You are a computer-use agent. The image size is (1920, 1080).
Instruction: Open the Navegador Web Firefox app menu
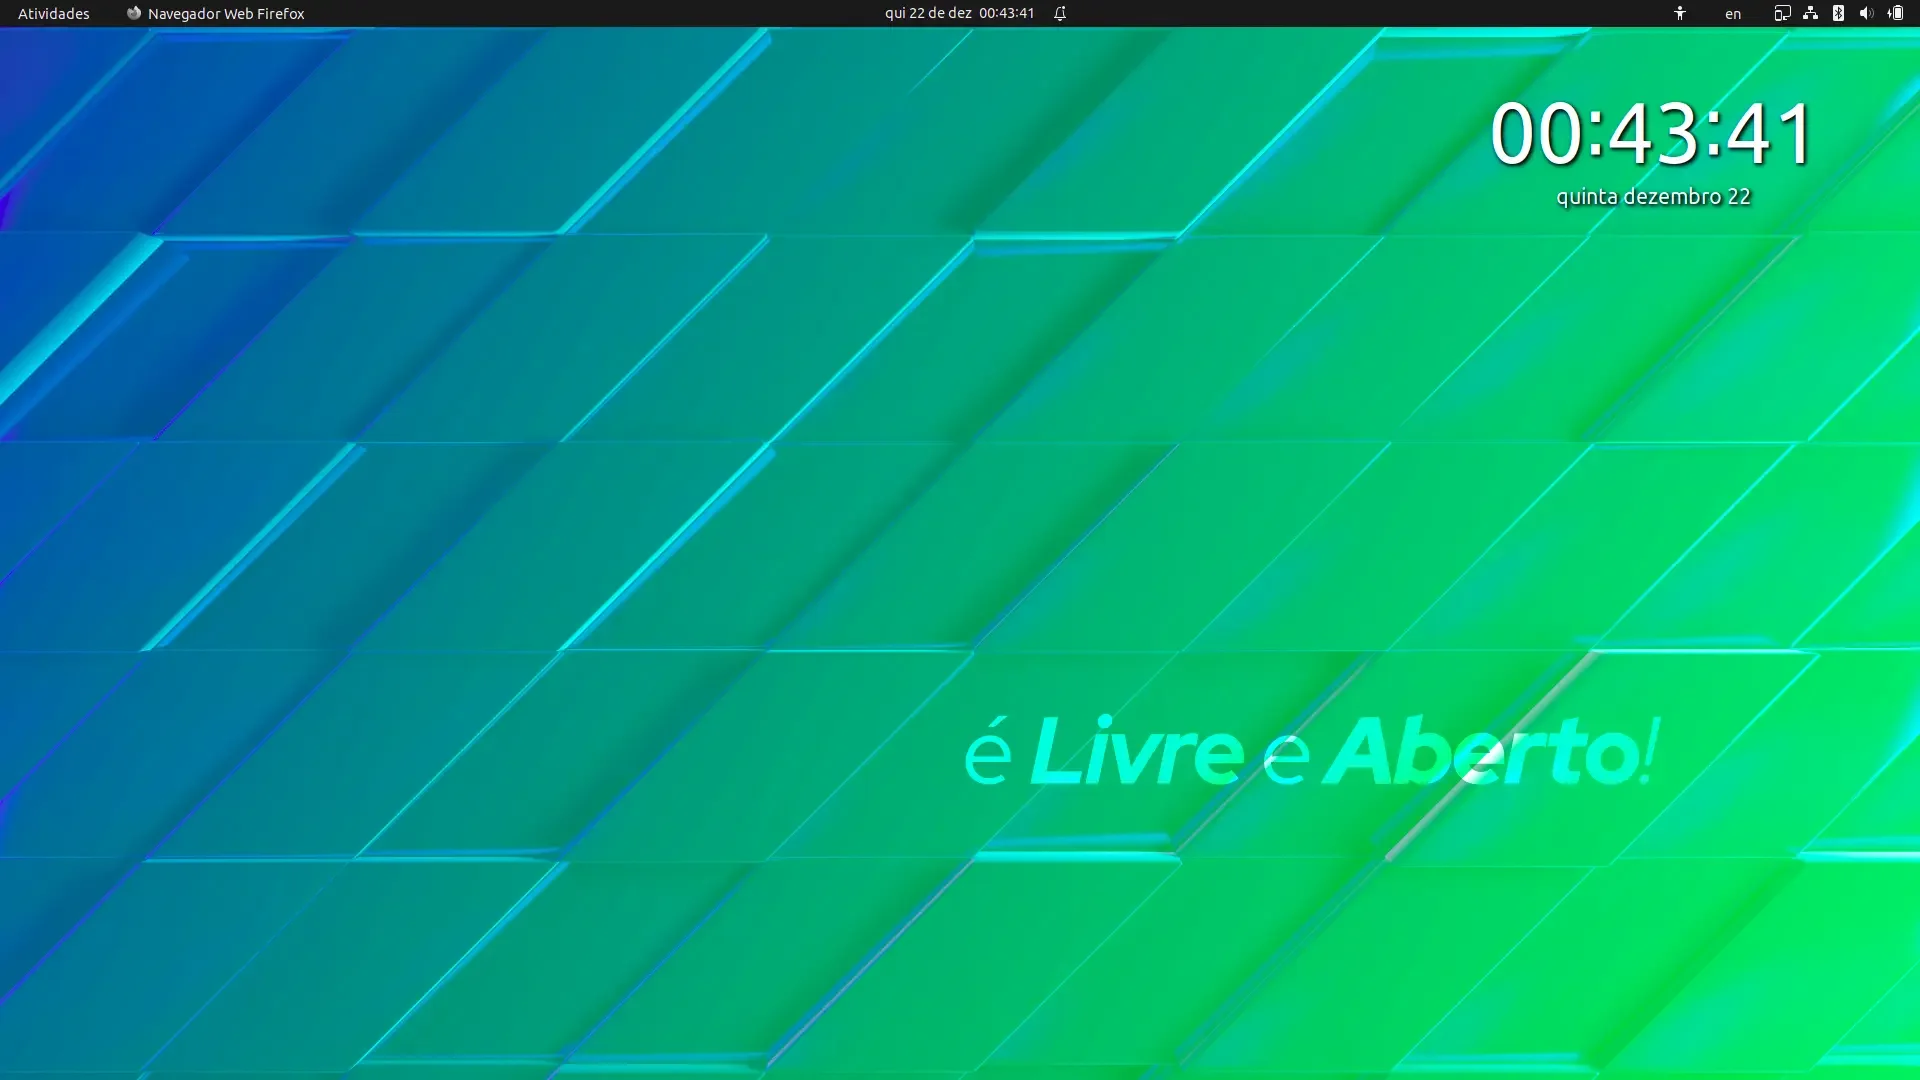click(216, 13)
